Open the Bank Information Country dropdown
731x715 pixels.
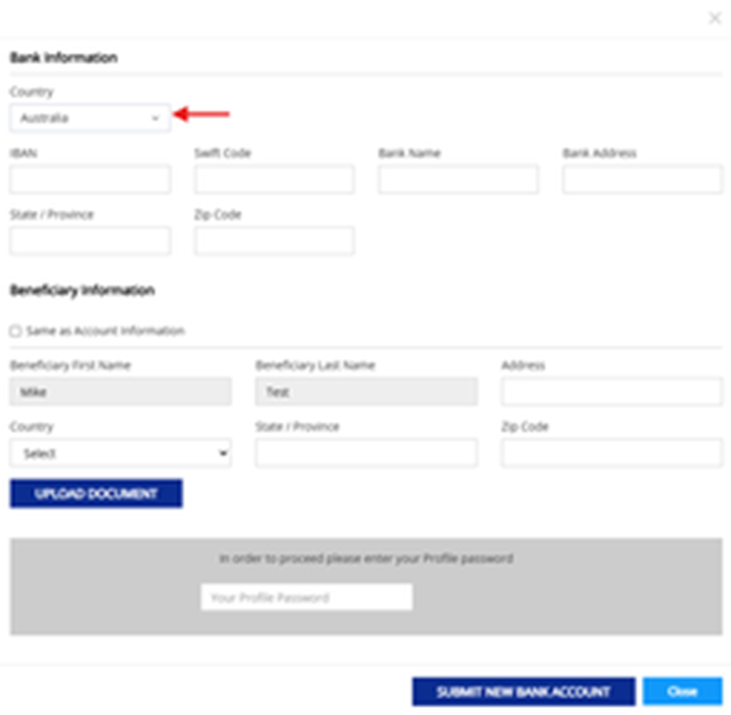89,118
